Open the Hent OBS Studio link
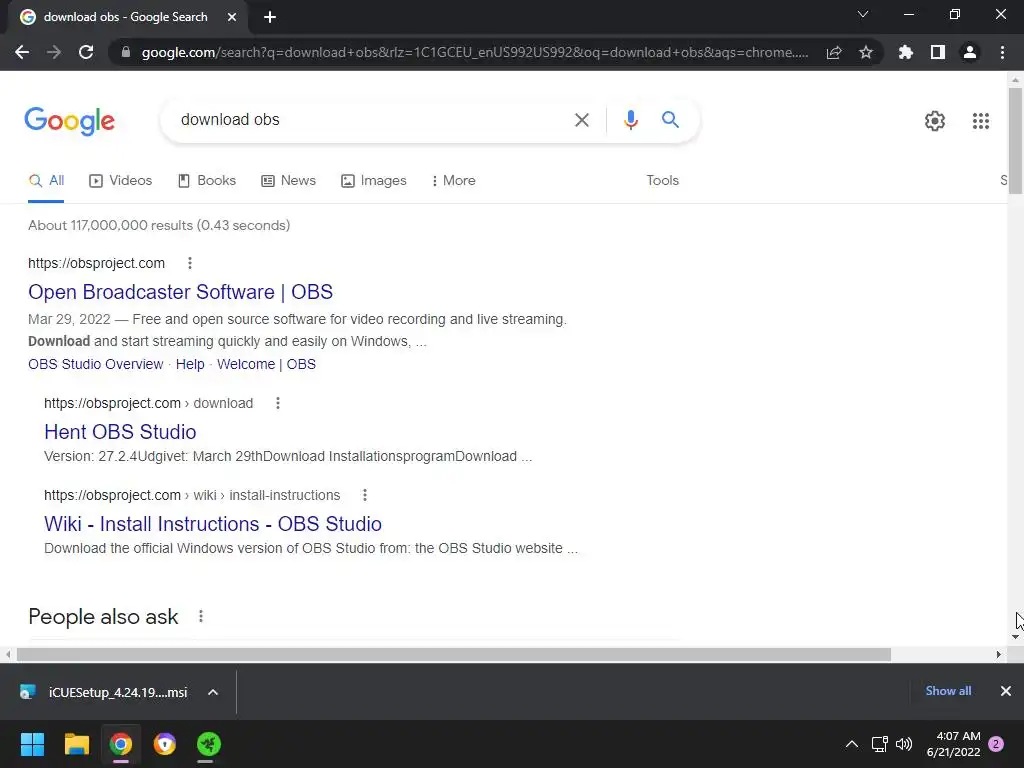The height and width of the screenshot is (768, 1024). pos(120,432)
